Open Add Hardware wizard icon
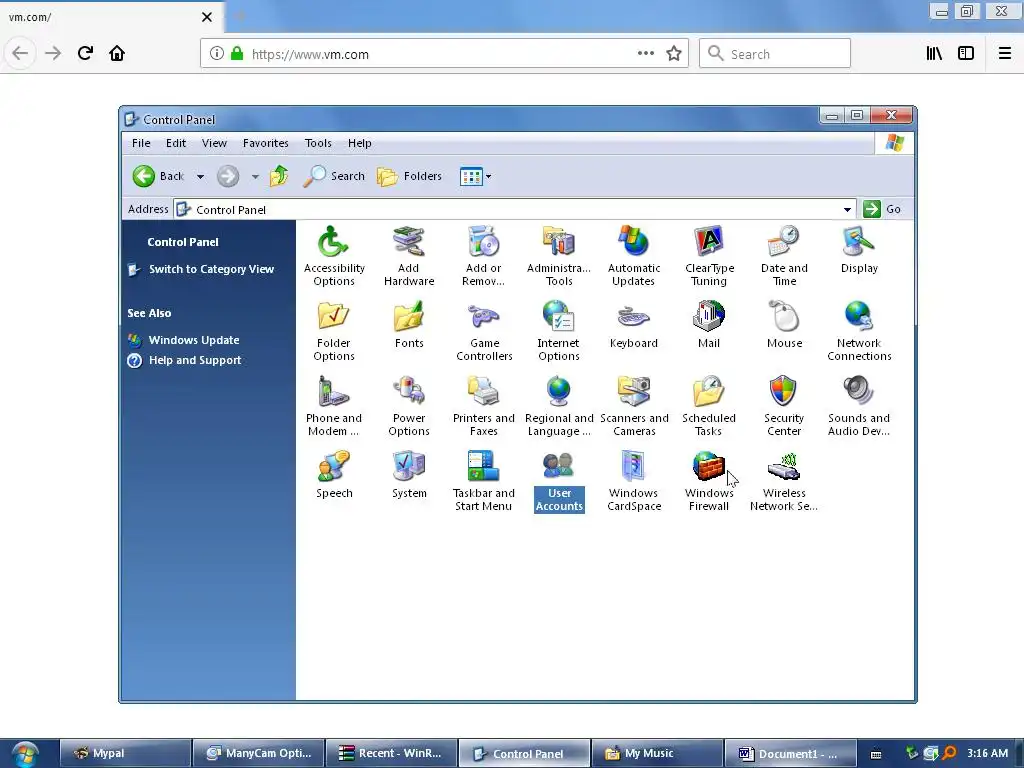The width and height of the screenshot is (1024, 768). 409,256
